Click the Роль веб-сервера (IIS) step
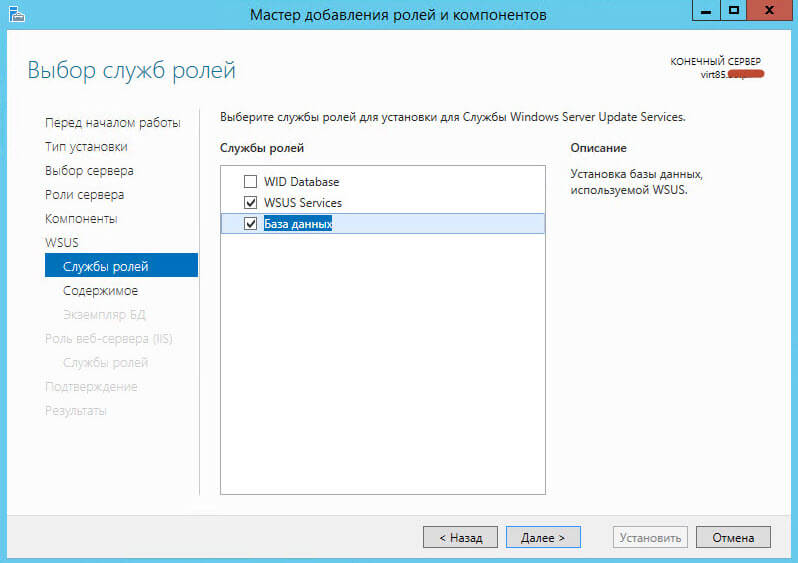The image size is (798, 563). 108,339
